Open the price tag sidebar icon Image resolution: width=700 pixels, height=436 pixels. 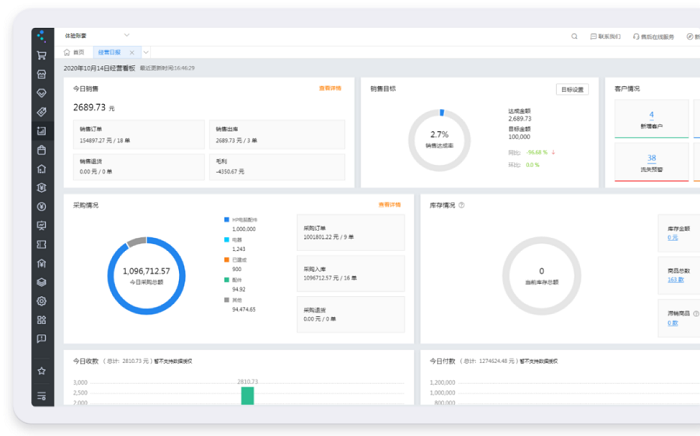(x=42, y=112)
